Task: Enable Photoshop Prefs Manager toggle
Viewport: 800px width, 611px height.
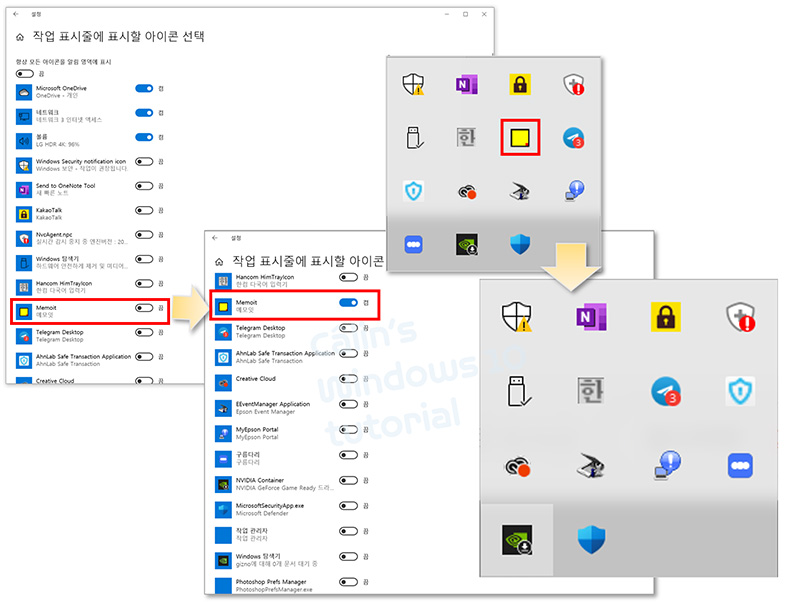Action: click(348, 582)
